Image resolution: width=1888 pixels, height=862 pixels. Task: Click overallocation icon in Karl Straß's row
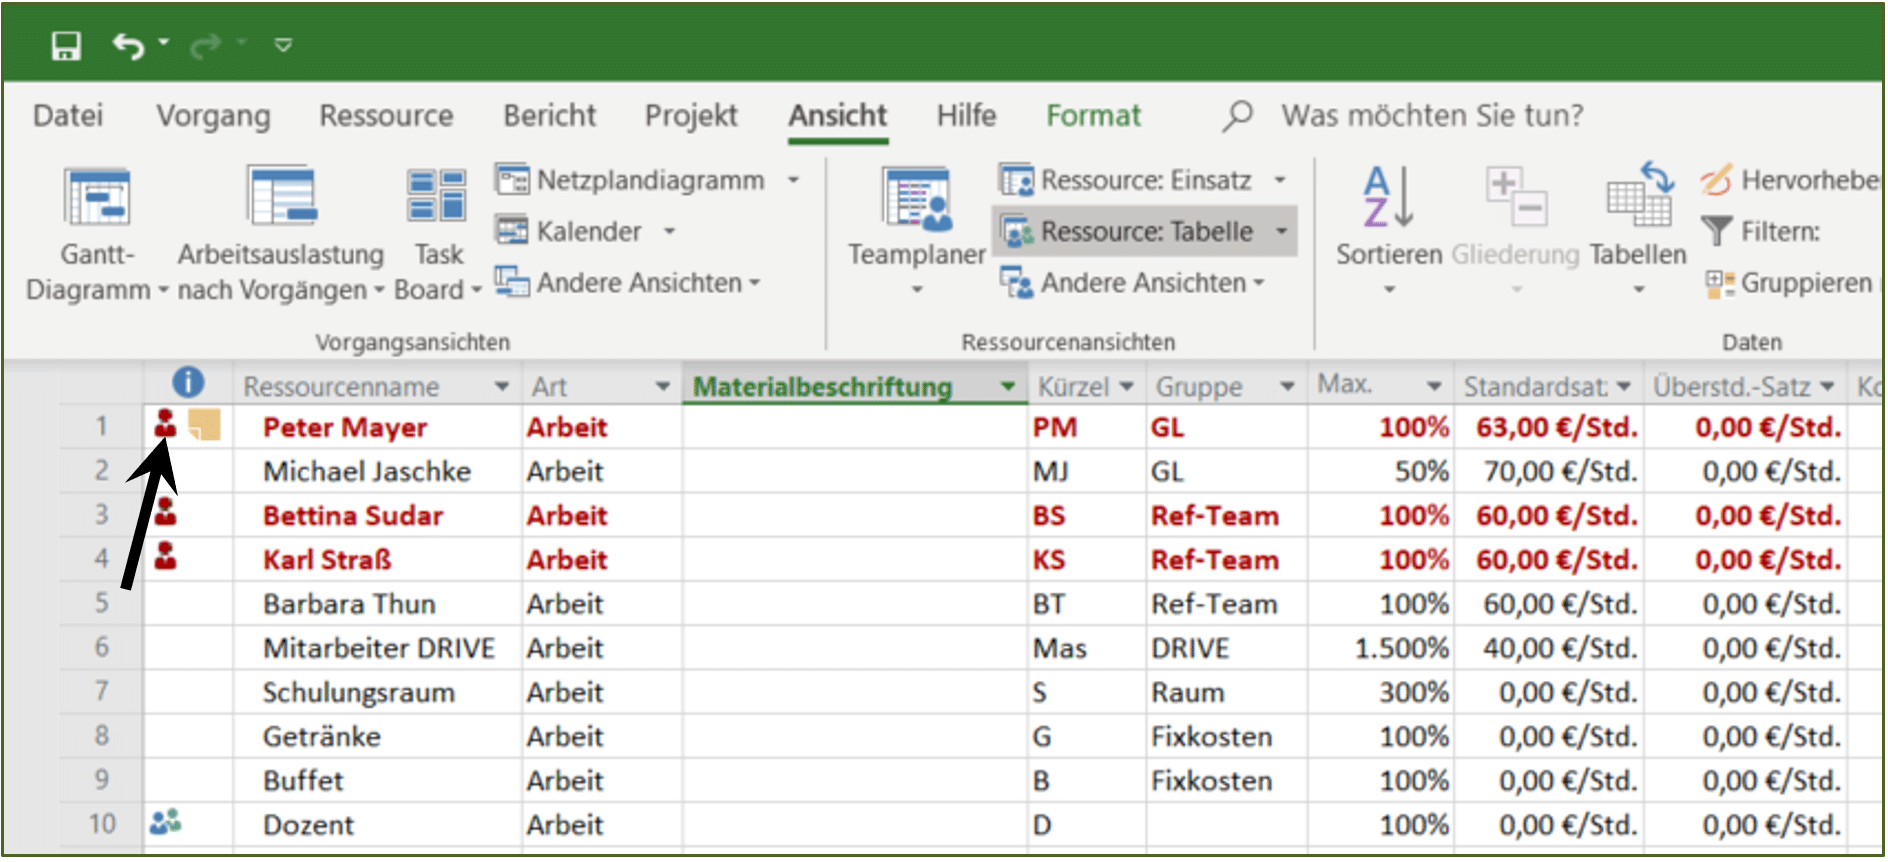[x=165, y=556]
